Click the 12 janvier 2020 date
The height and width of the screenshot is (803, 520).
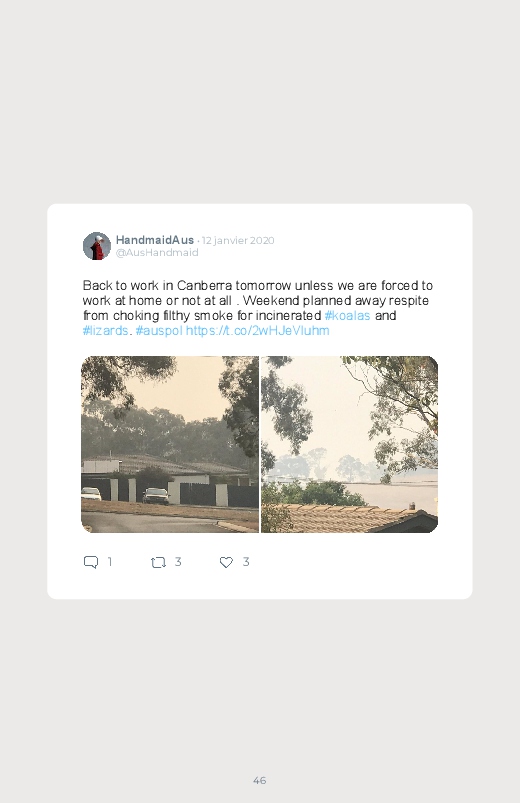coord(238,240)
